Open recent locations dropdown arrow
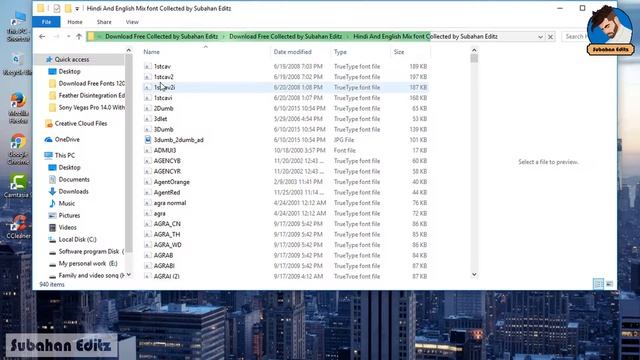The image size is (640, 360). [68, 36]
